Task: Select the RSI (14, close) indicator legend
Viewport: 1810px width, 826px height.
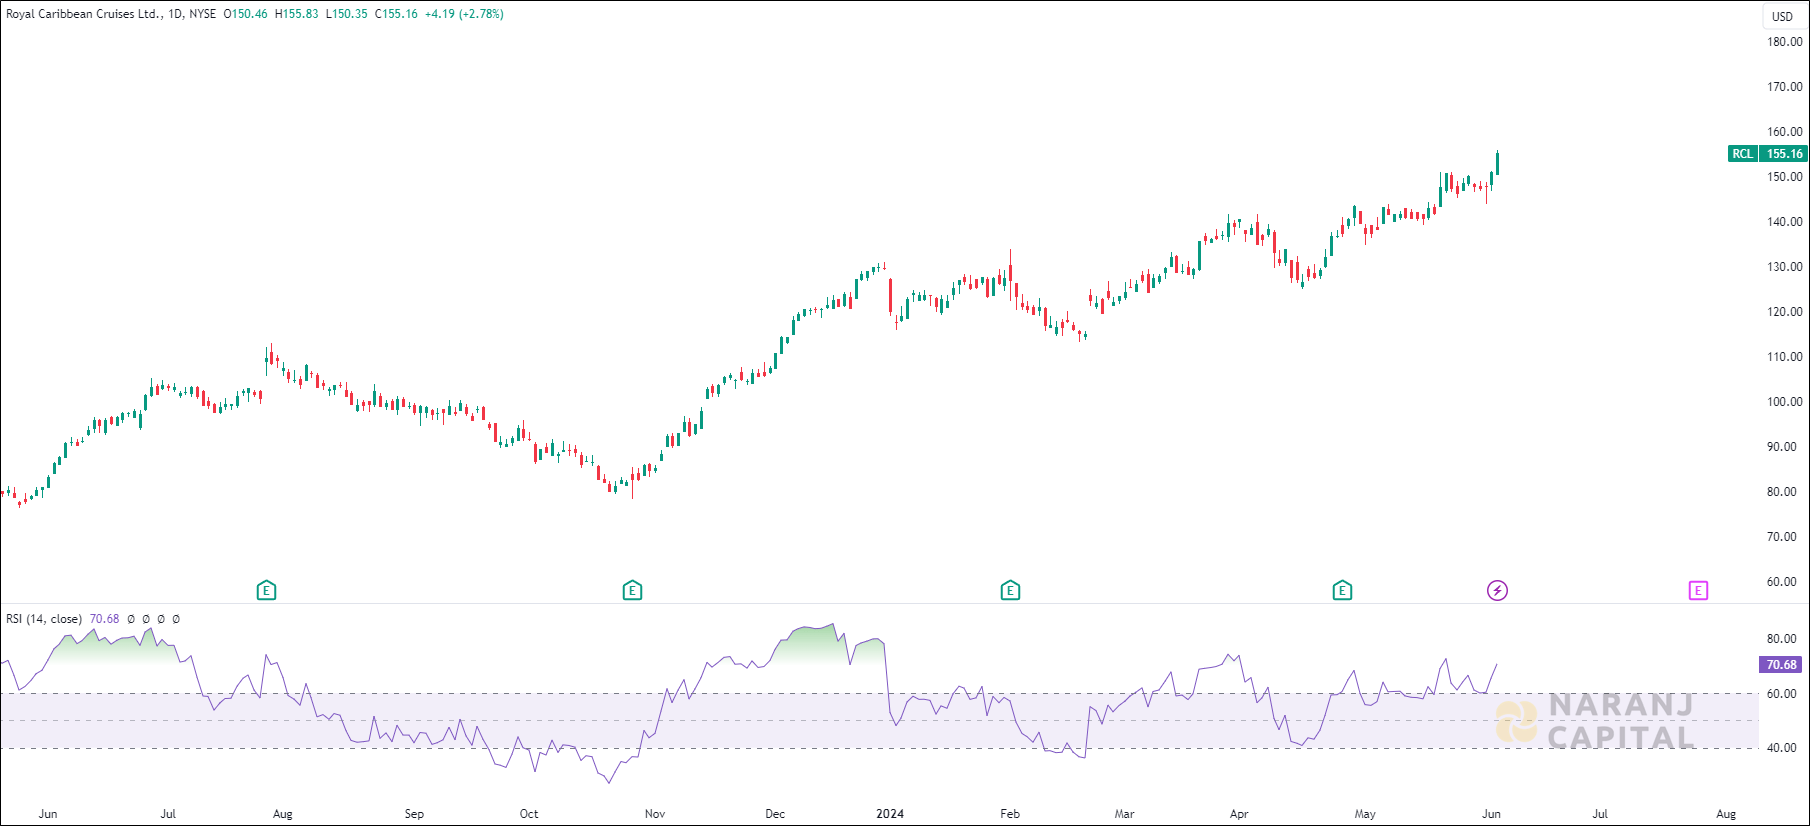Action: pyautogui.click(x=44, y=619)
